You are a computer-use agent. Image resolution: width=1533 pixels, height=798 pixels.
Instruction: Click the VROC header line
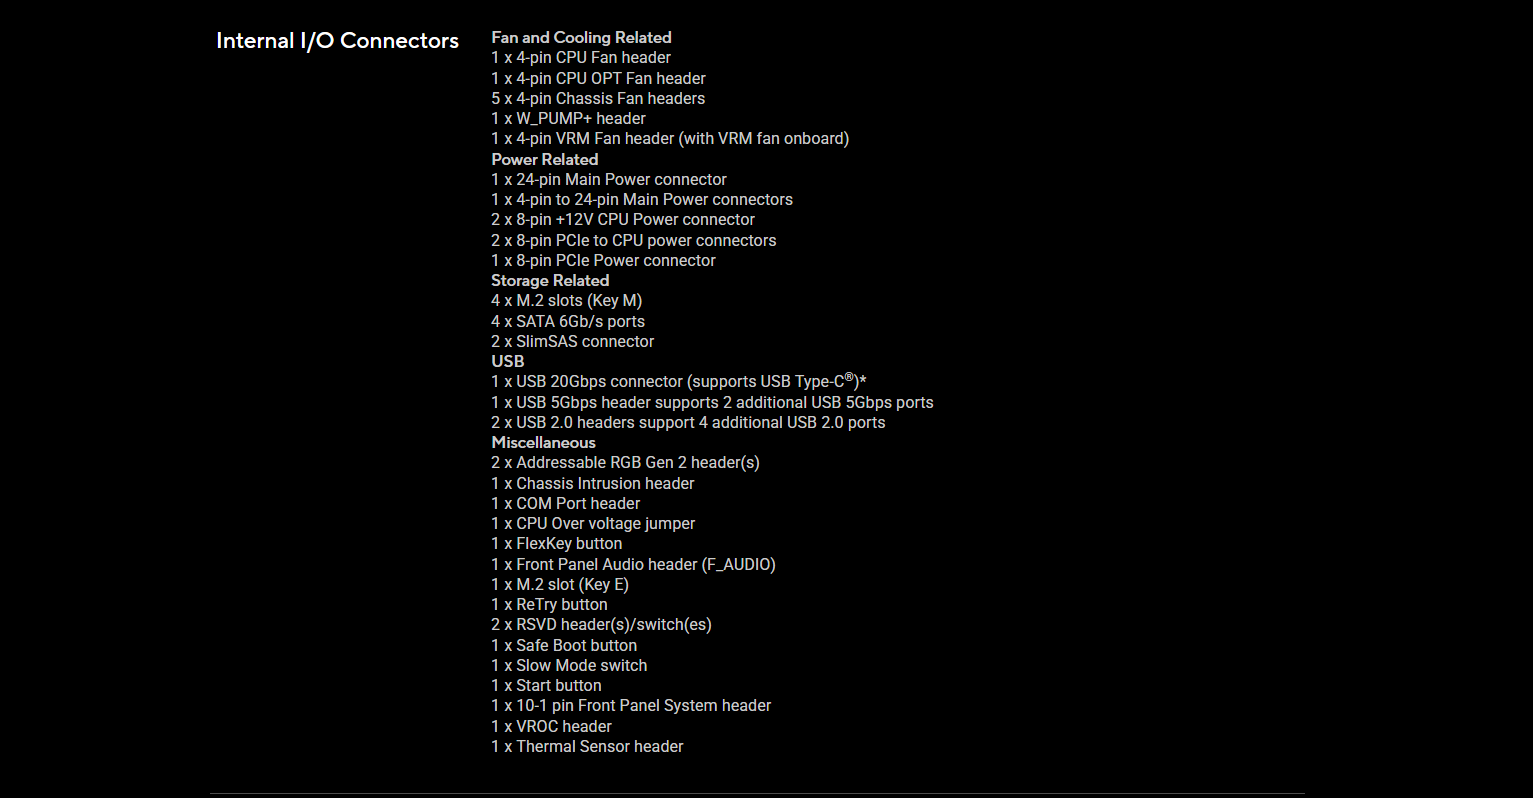[551, 726]
